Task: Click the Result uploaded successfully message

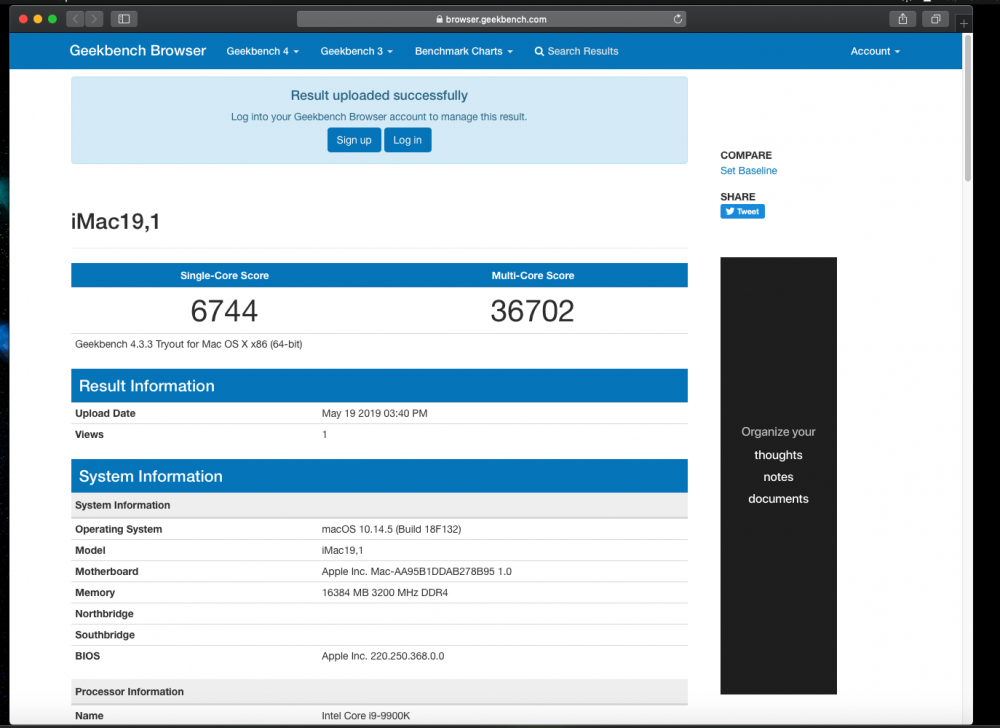Action: tap(379, 96)
